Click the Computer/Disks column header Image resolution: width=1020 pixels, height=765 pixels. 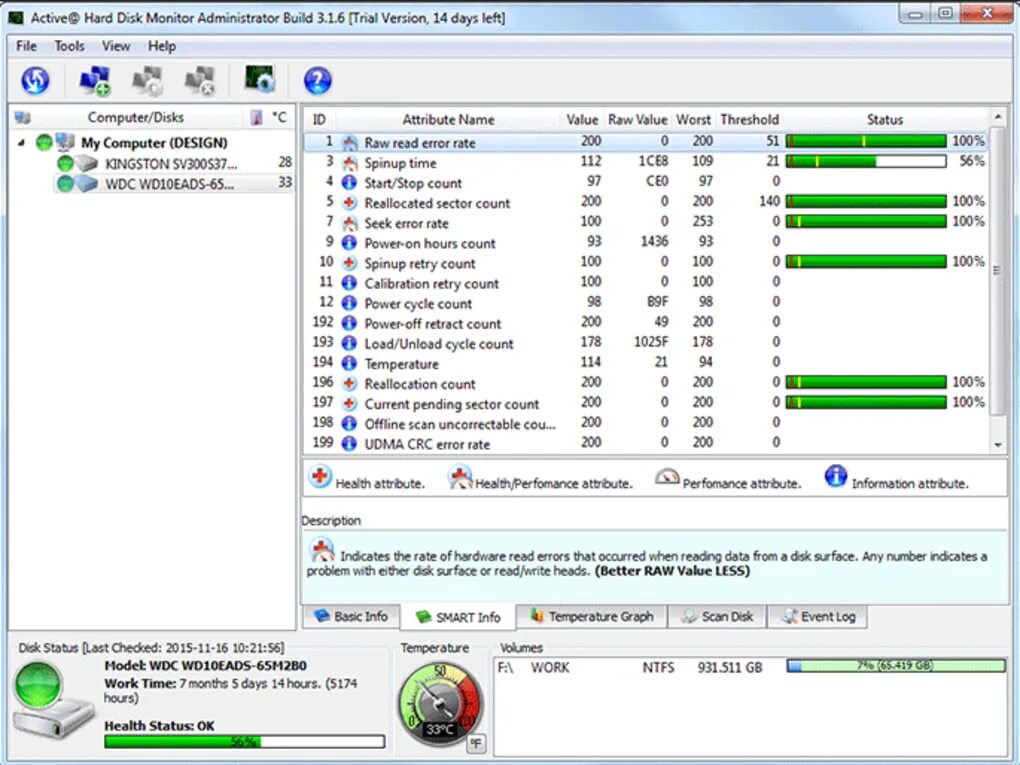135,118
